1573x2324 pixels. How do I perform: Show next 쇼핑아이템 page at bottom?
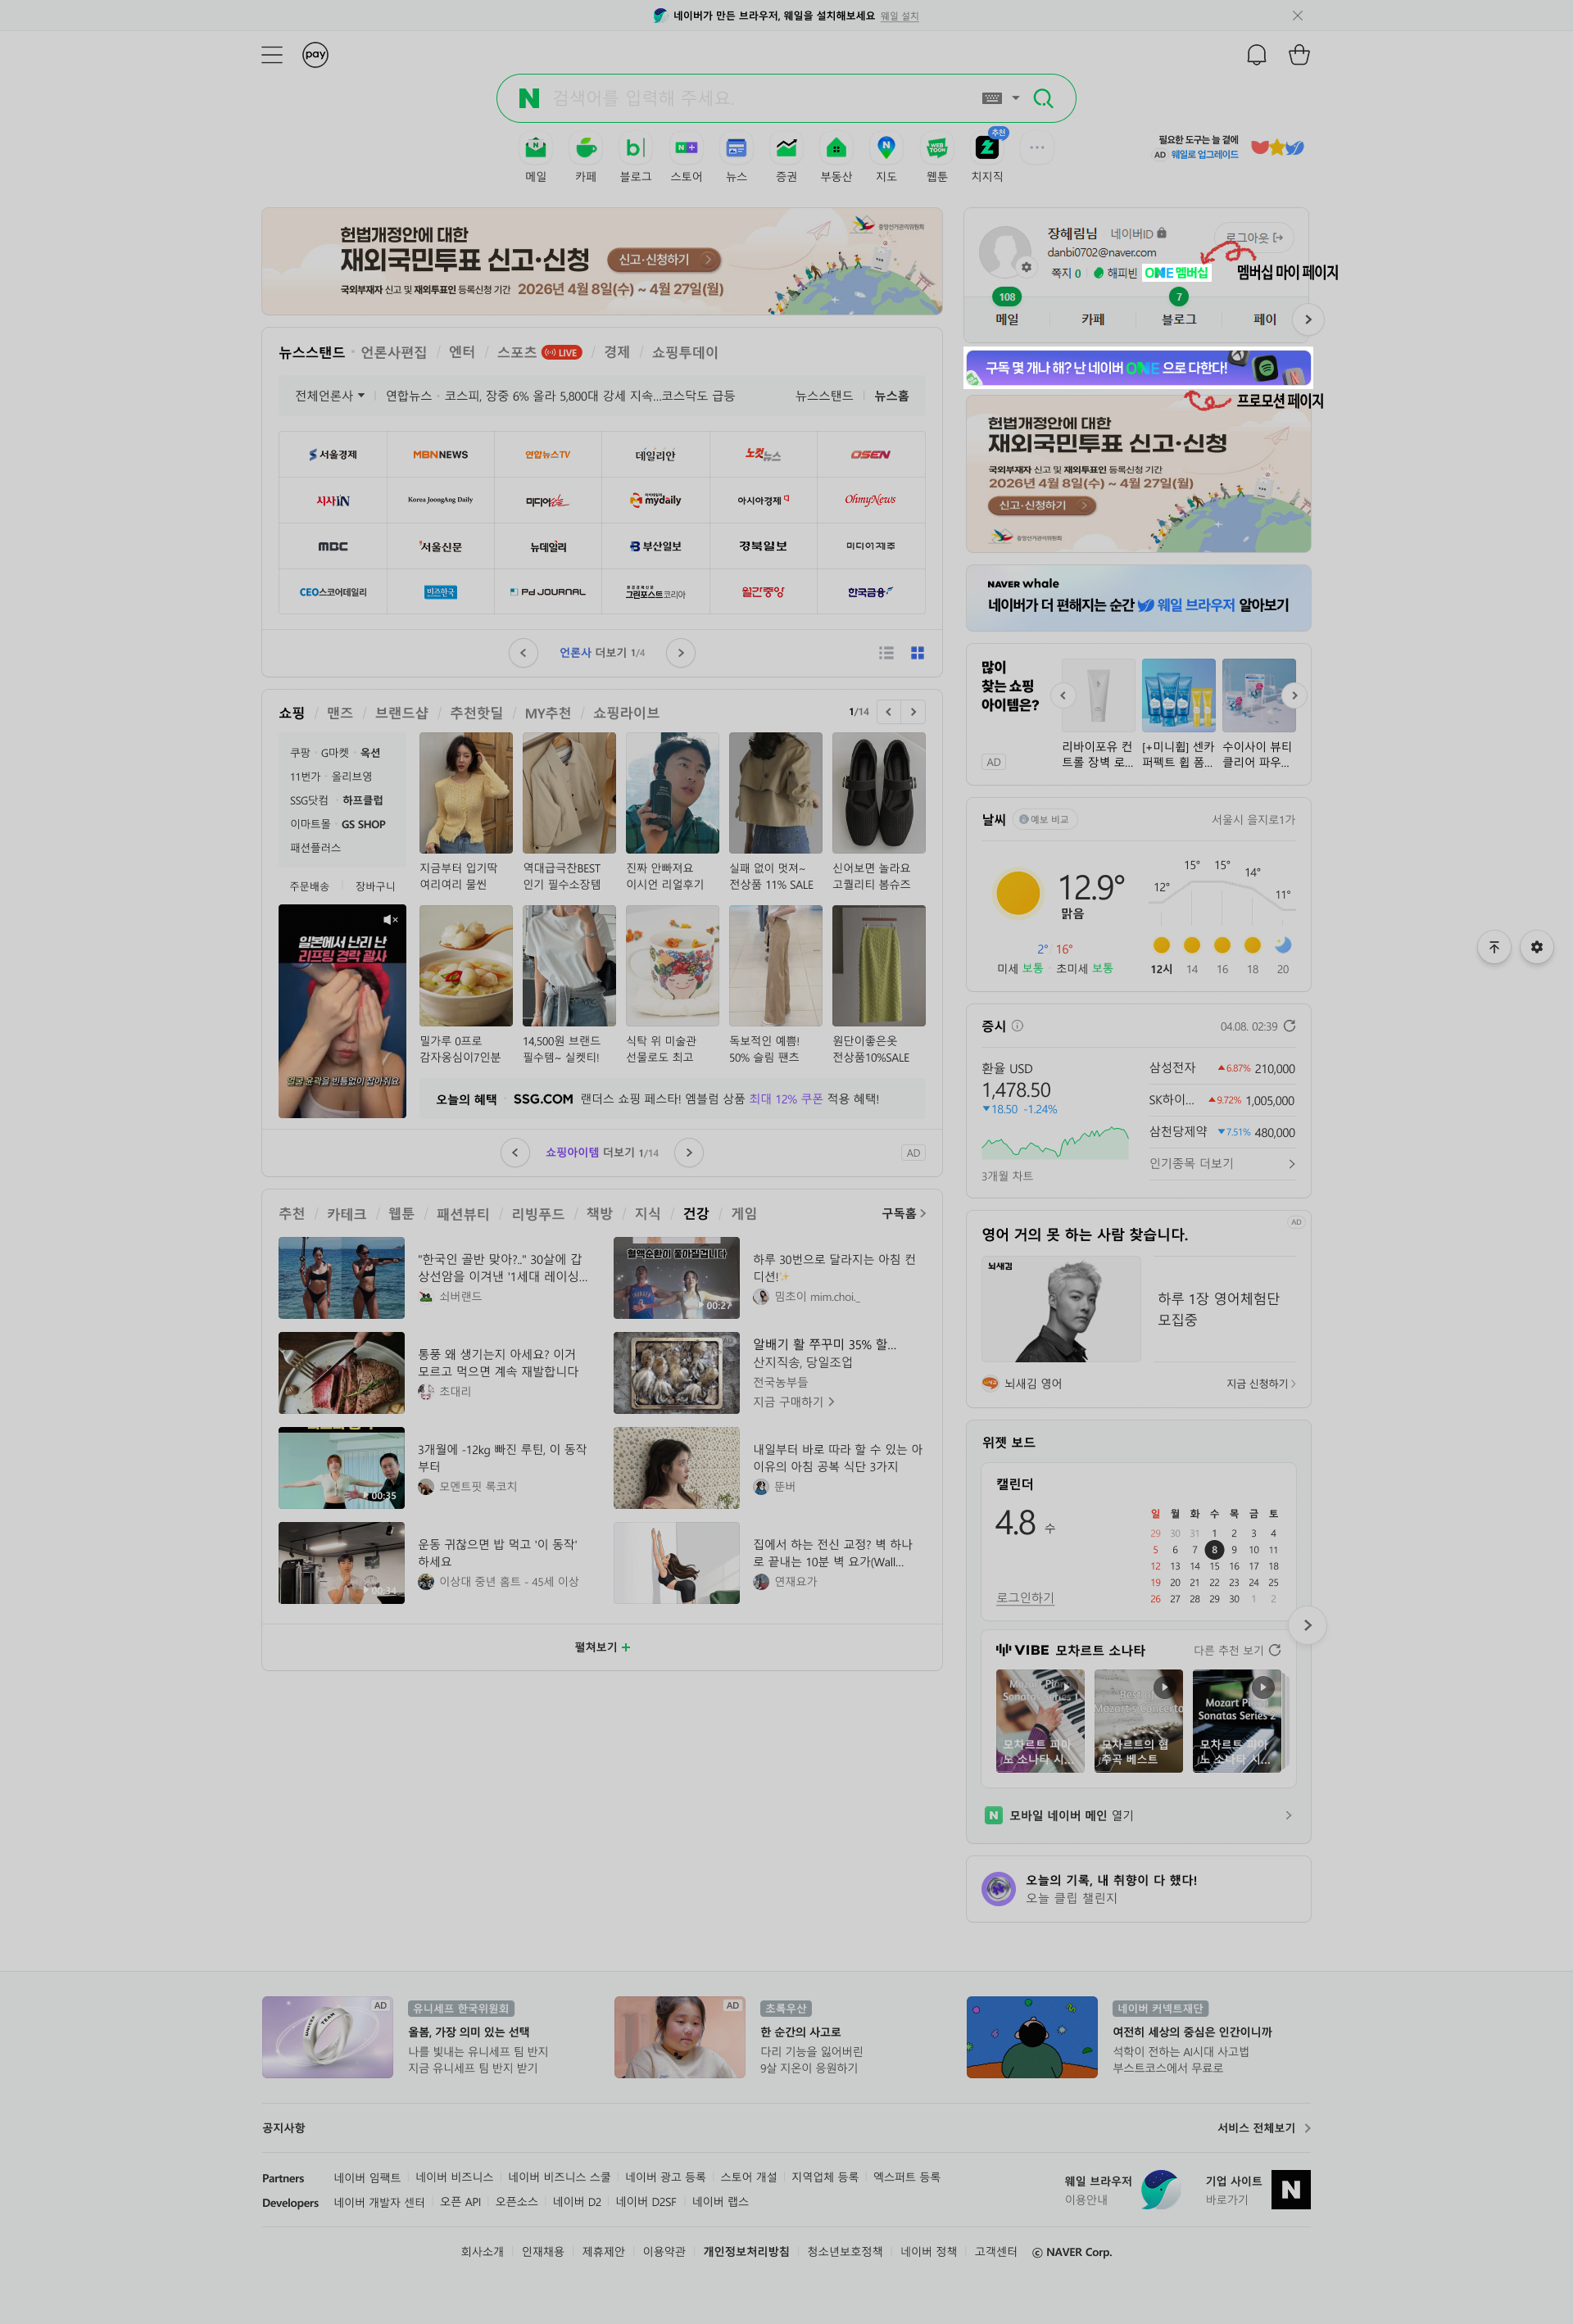click(689, 1153)
